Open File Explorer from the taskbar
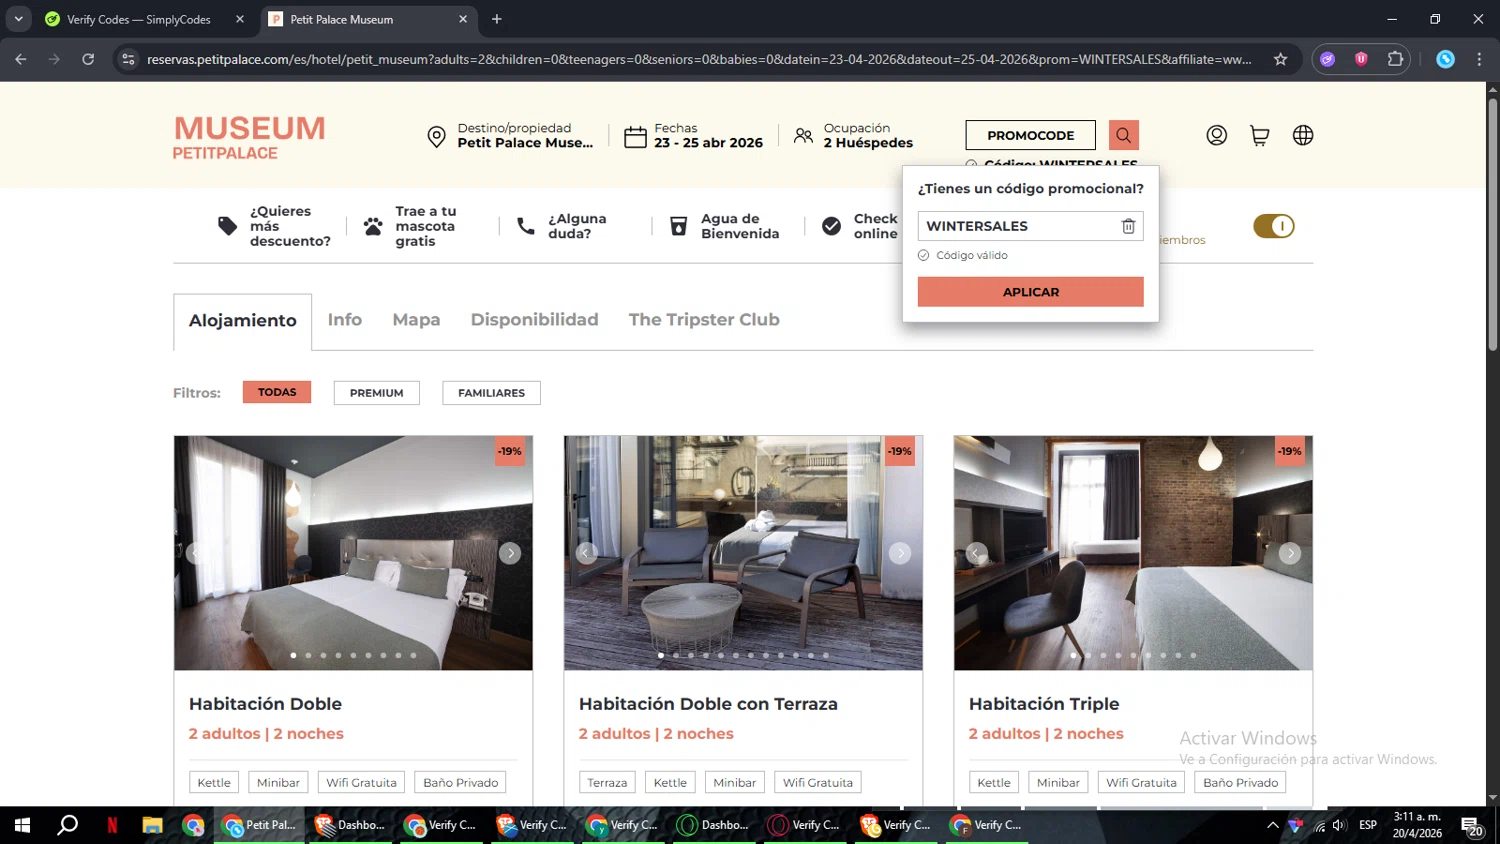 pos(152,825)
